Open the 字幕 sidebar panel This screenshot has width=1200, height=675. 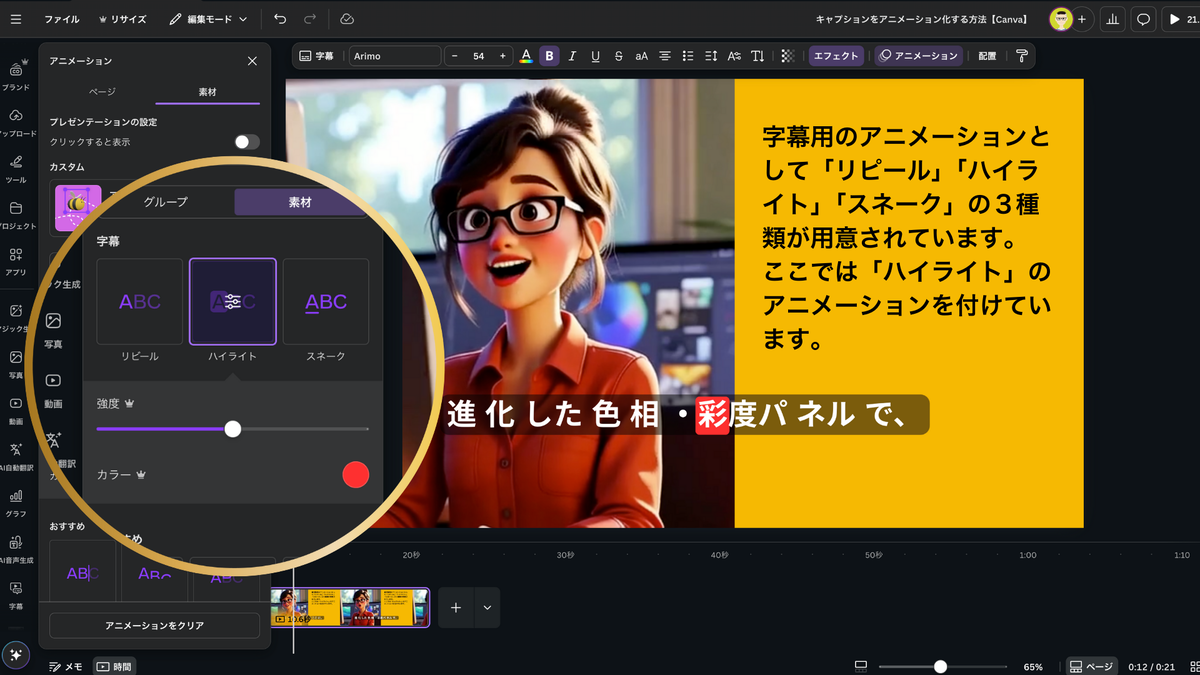[16, 595]
